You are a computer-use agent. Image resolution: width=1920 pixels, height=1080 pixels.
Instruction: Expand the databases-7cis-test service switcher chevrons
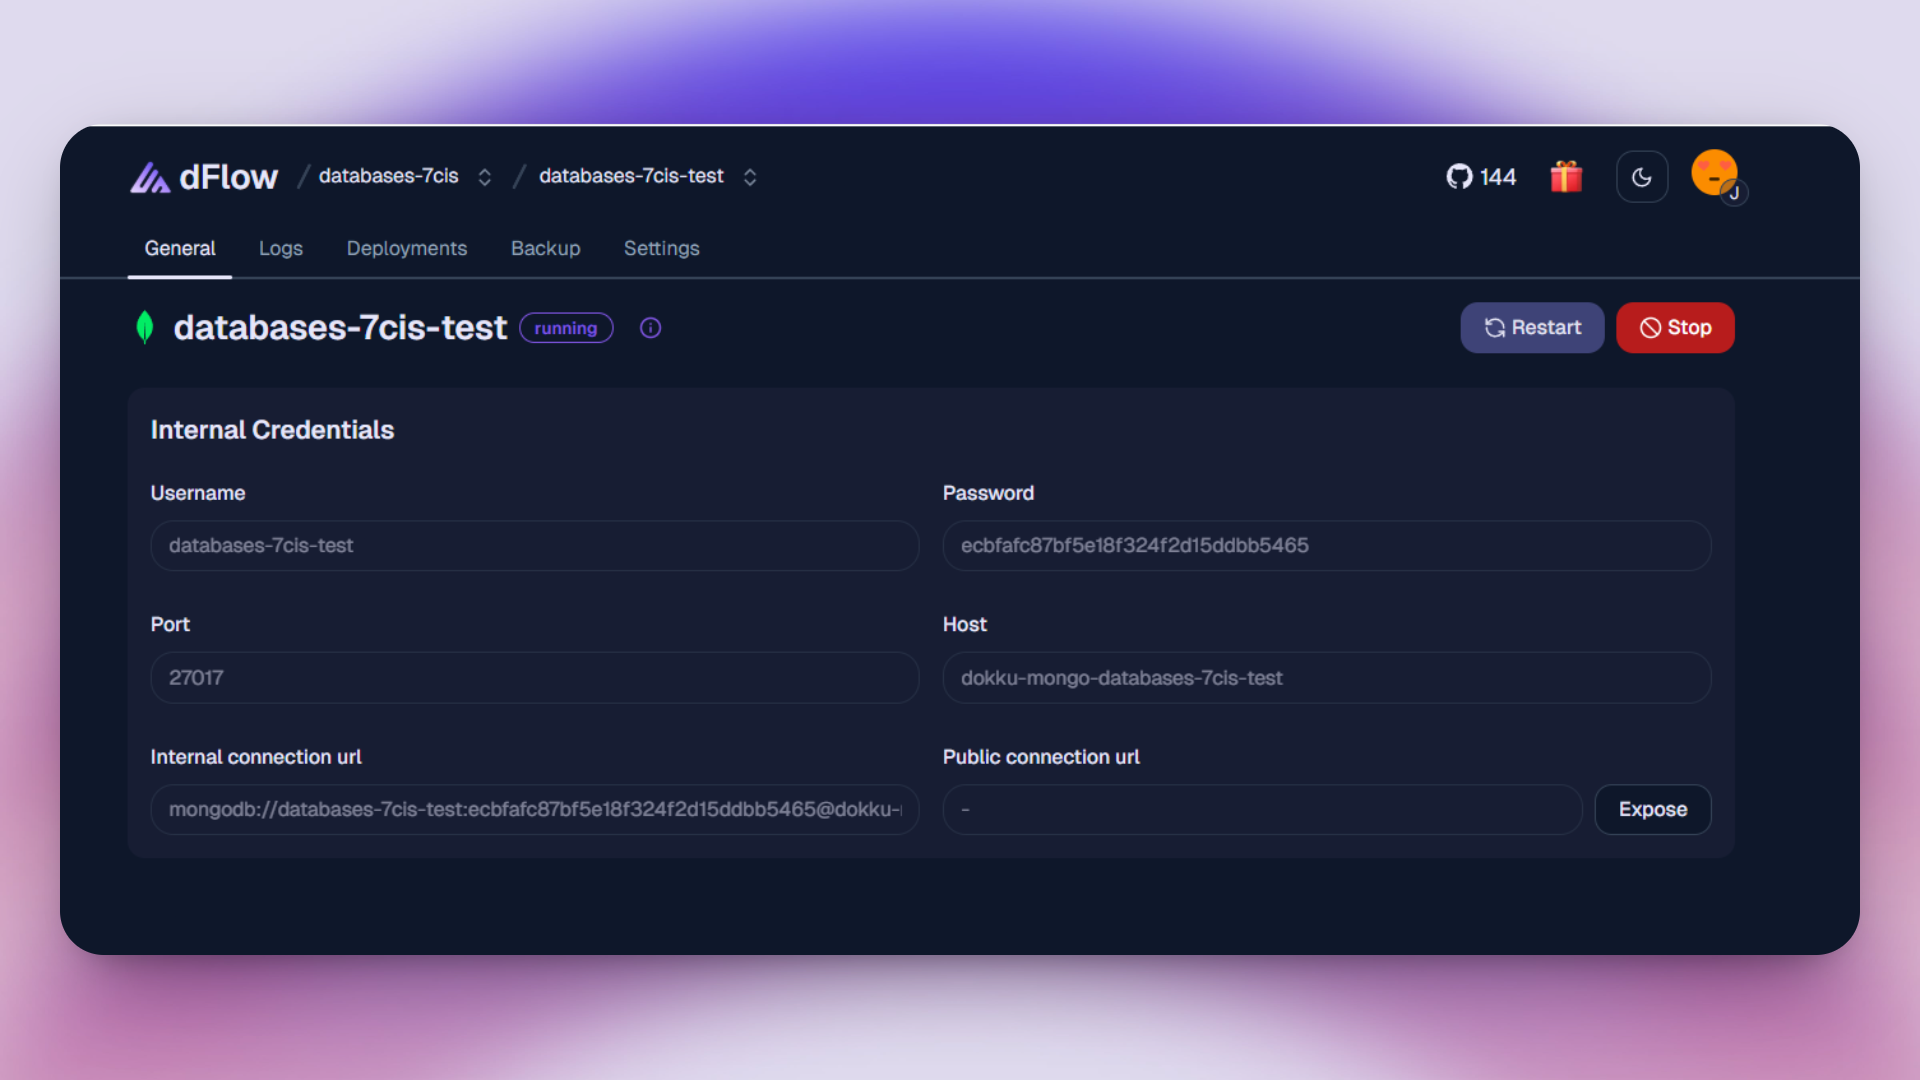750,177
